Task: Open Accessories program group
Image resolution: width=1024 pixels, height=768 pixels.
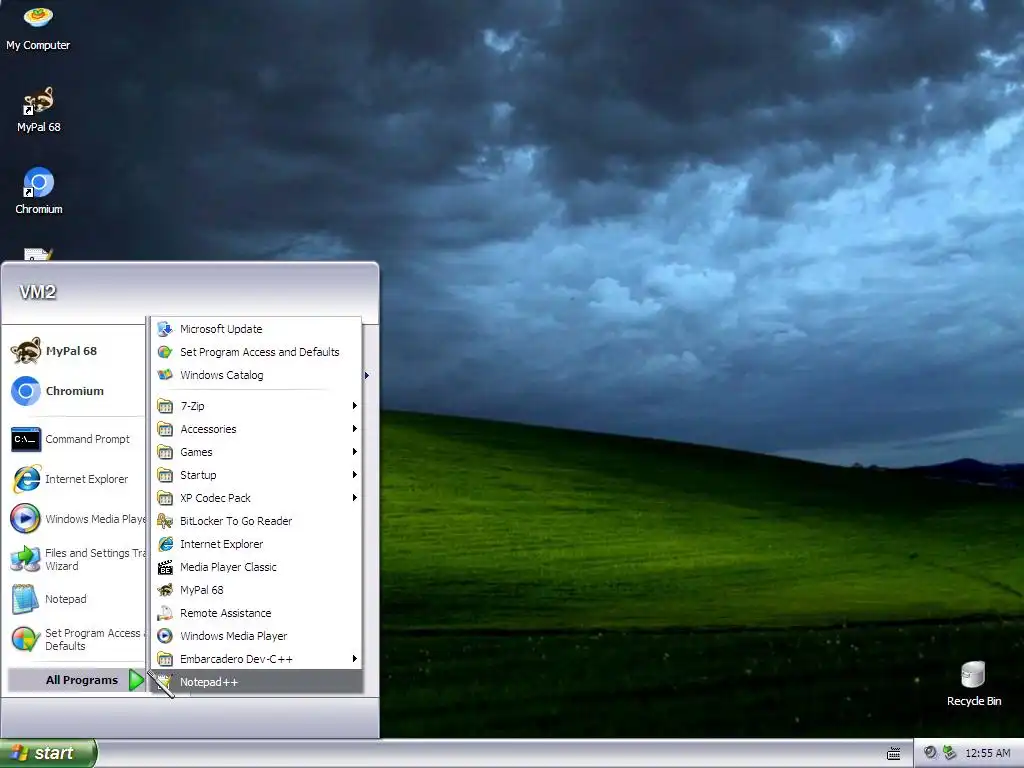Action: point(257,428)
